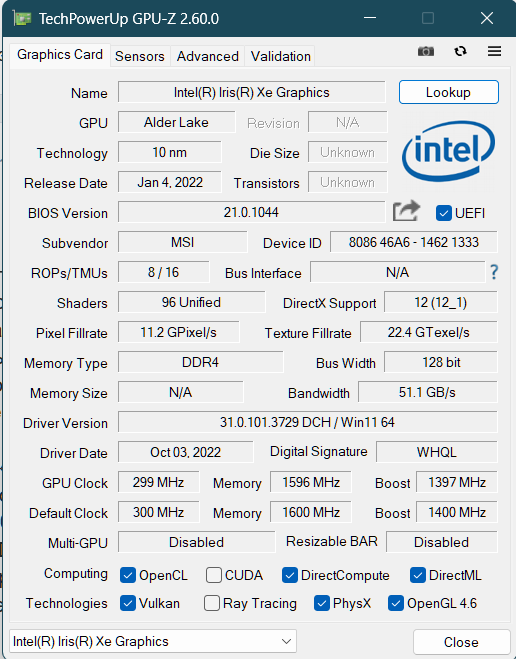The width and height of the screenshot is (516, 659).
Task: Click the Device ID value 8086 46A6 - 1462 1333
Action: click(x=414, y=243)
